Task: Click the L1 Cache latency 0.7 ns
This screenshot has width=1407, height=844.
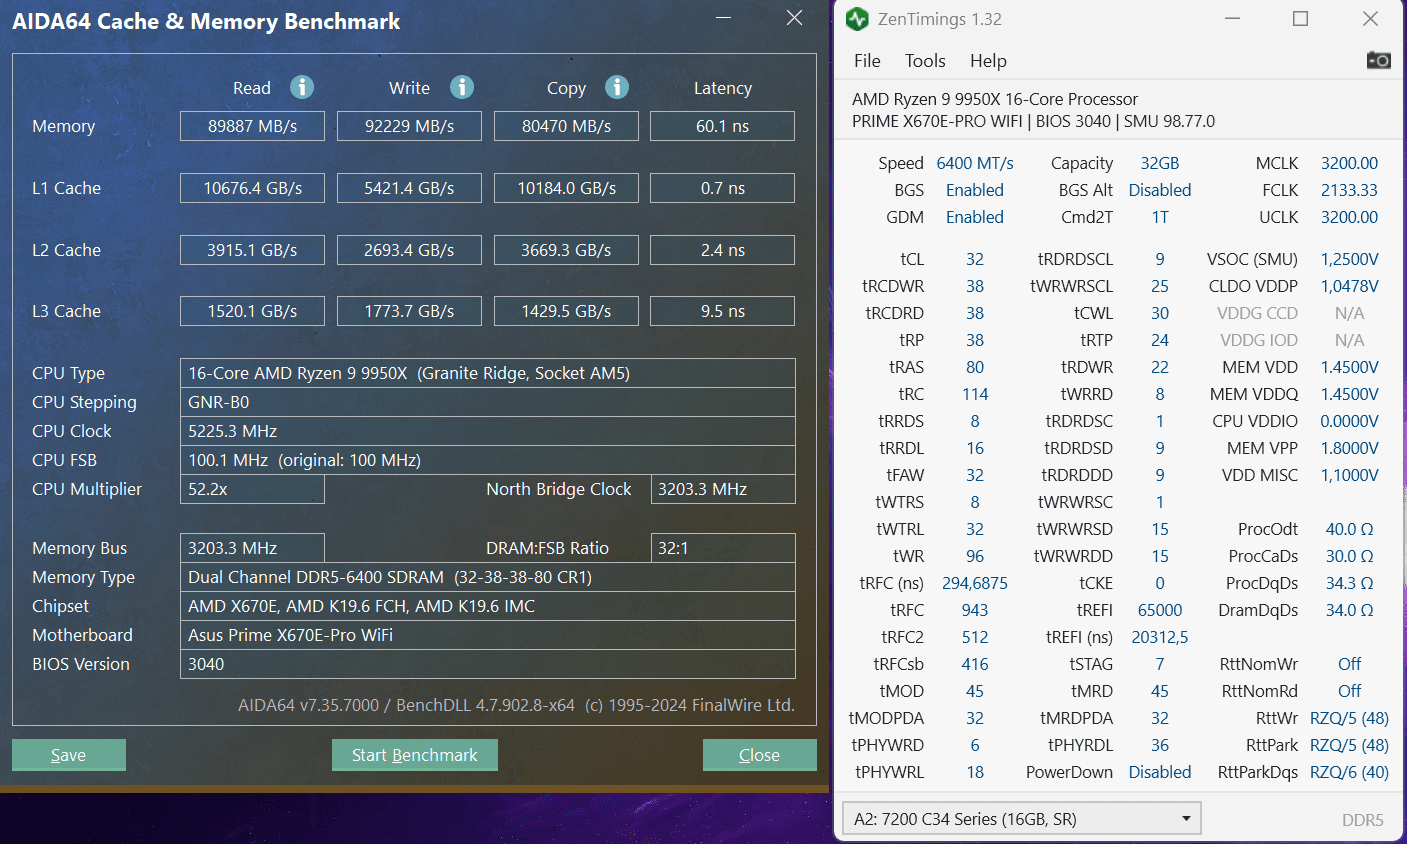Action: pyautogui.click(x=722, y=188)
